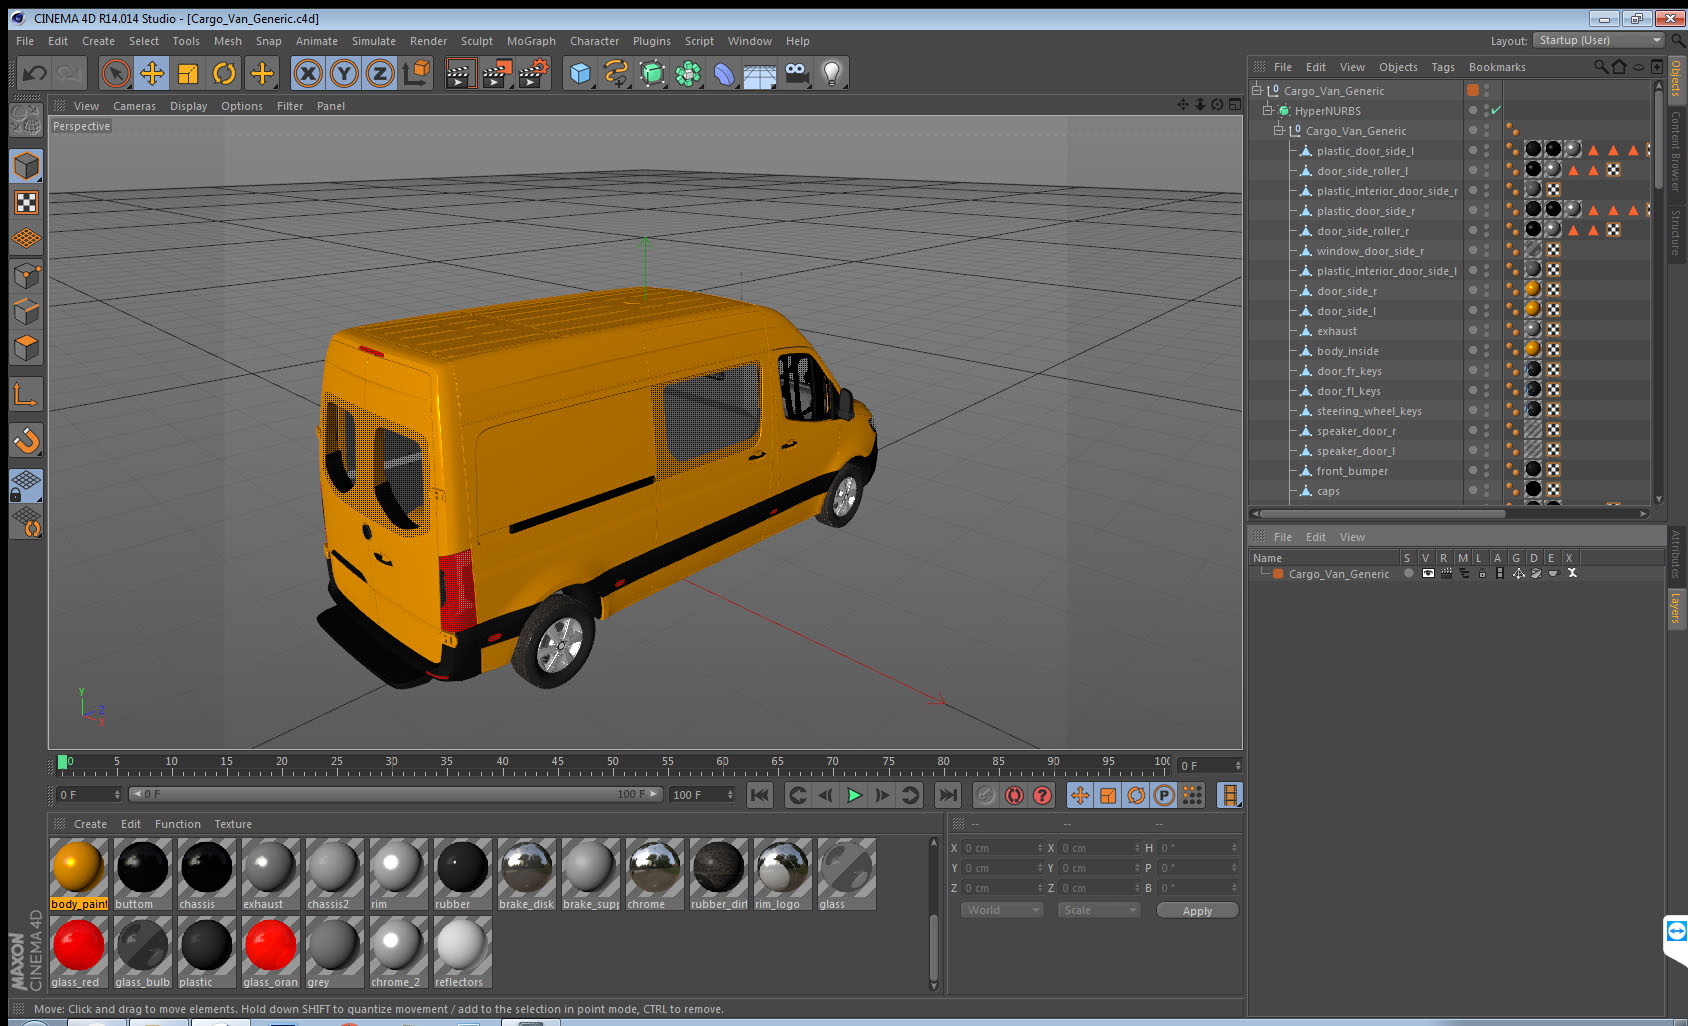Click the Play Forwards button
This screenshot has width=1688, height=1026.
tap(854, 795)
